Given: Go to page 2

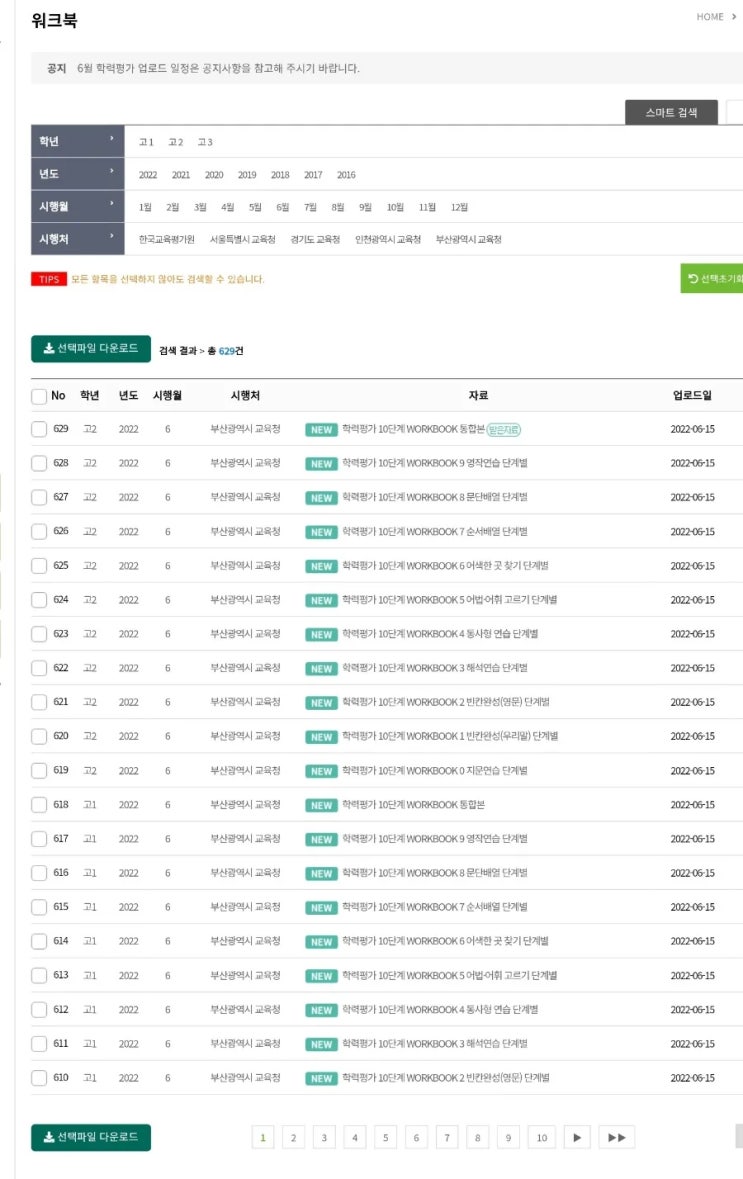Looking at the screenshot, I should coord(293,1138).
